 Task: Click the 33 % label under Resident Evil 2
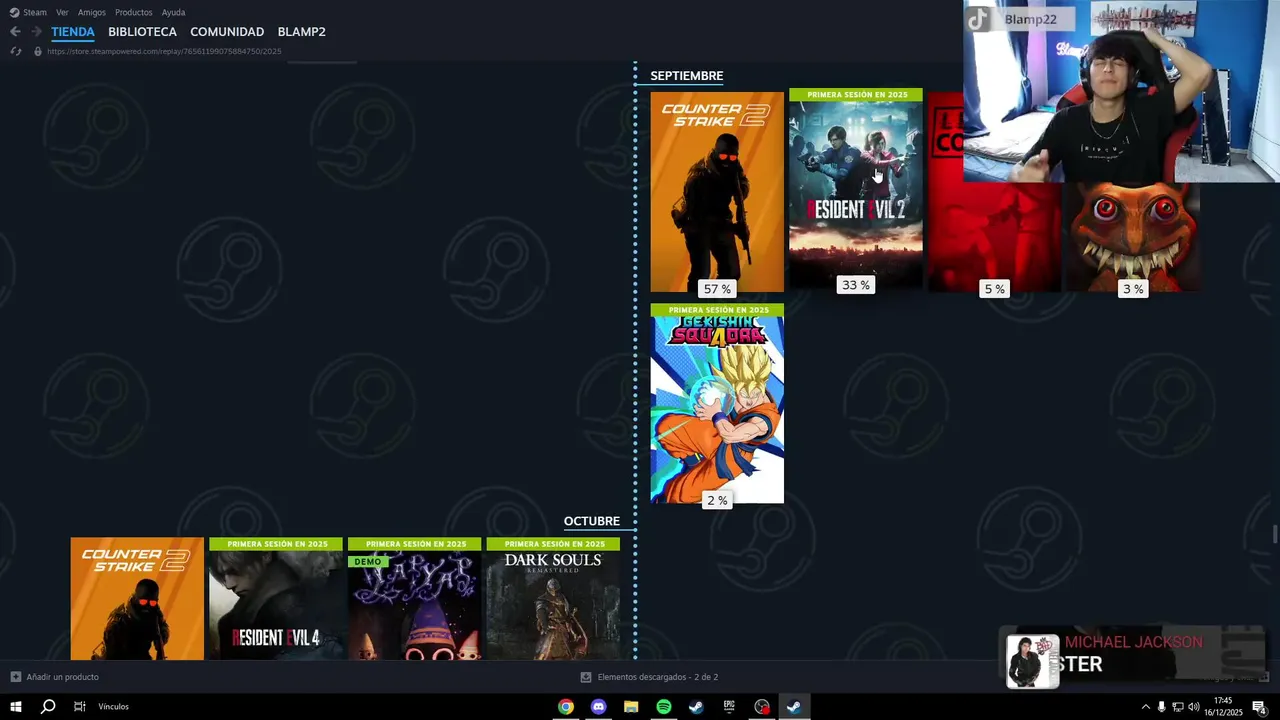[x=856, y=285]
